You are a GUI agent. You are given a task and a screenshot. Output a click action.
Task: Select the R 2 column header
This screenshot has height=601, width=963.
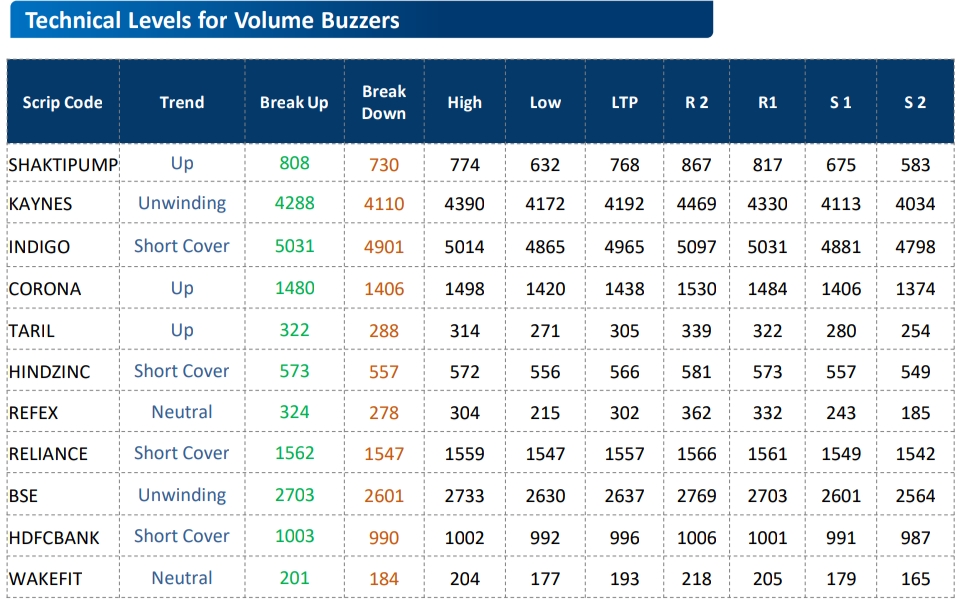coord(697,102)
